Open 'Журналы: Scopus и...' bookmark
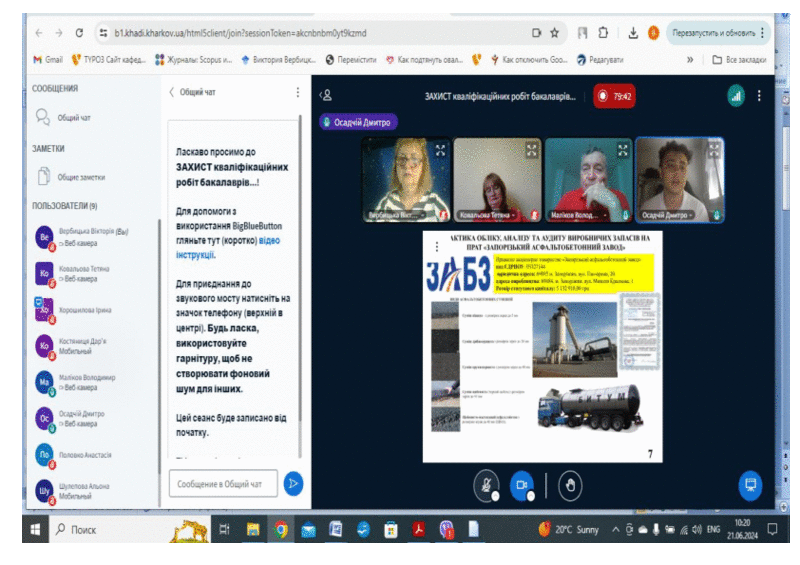The width and height of the screenshot is (800, 565). tap(193, 60)
